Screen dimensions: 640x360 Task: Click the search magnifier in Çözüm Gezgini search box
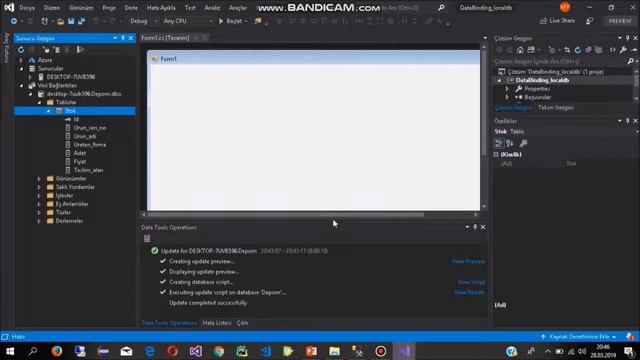coord(631,61)
